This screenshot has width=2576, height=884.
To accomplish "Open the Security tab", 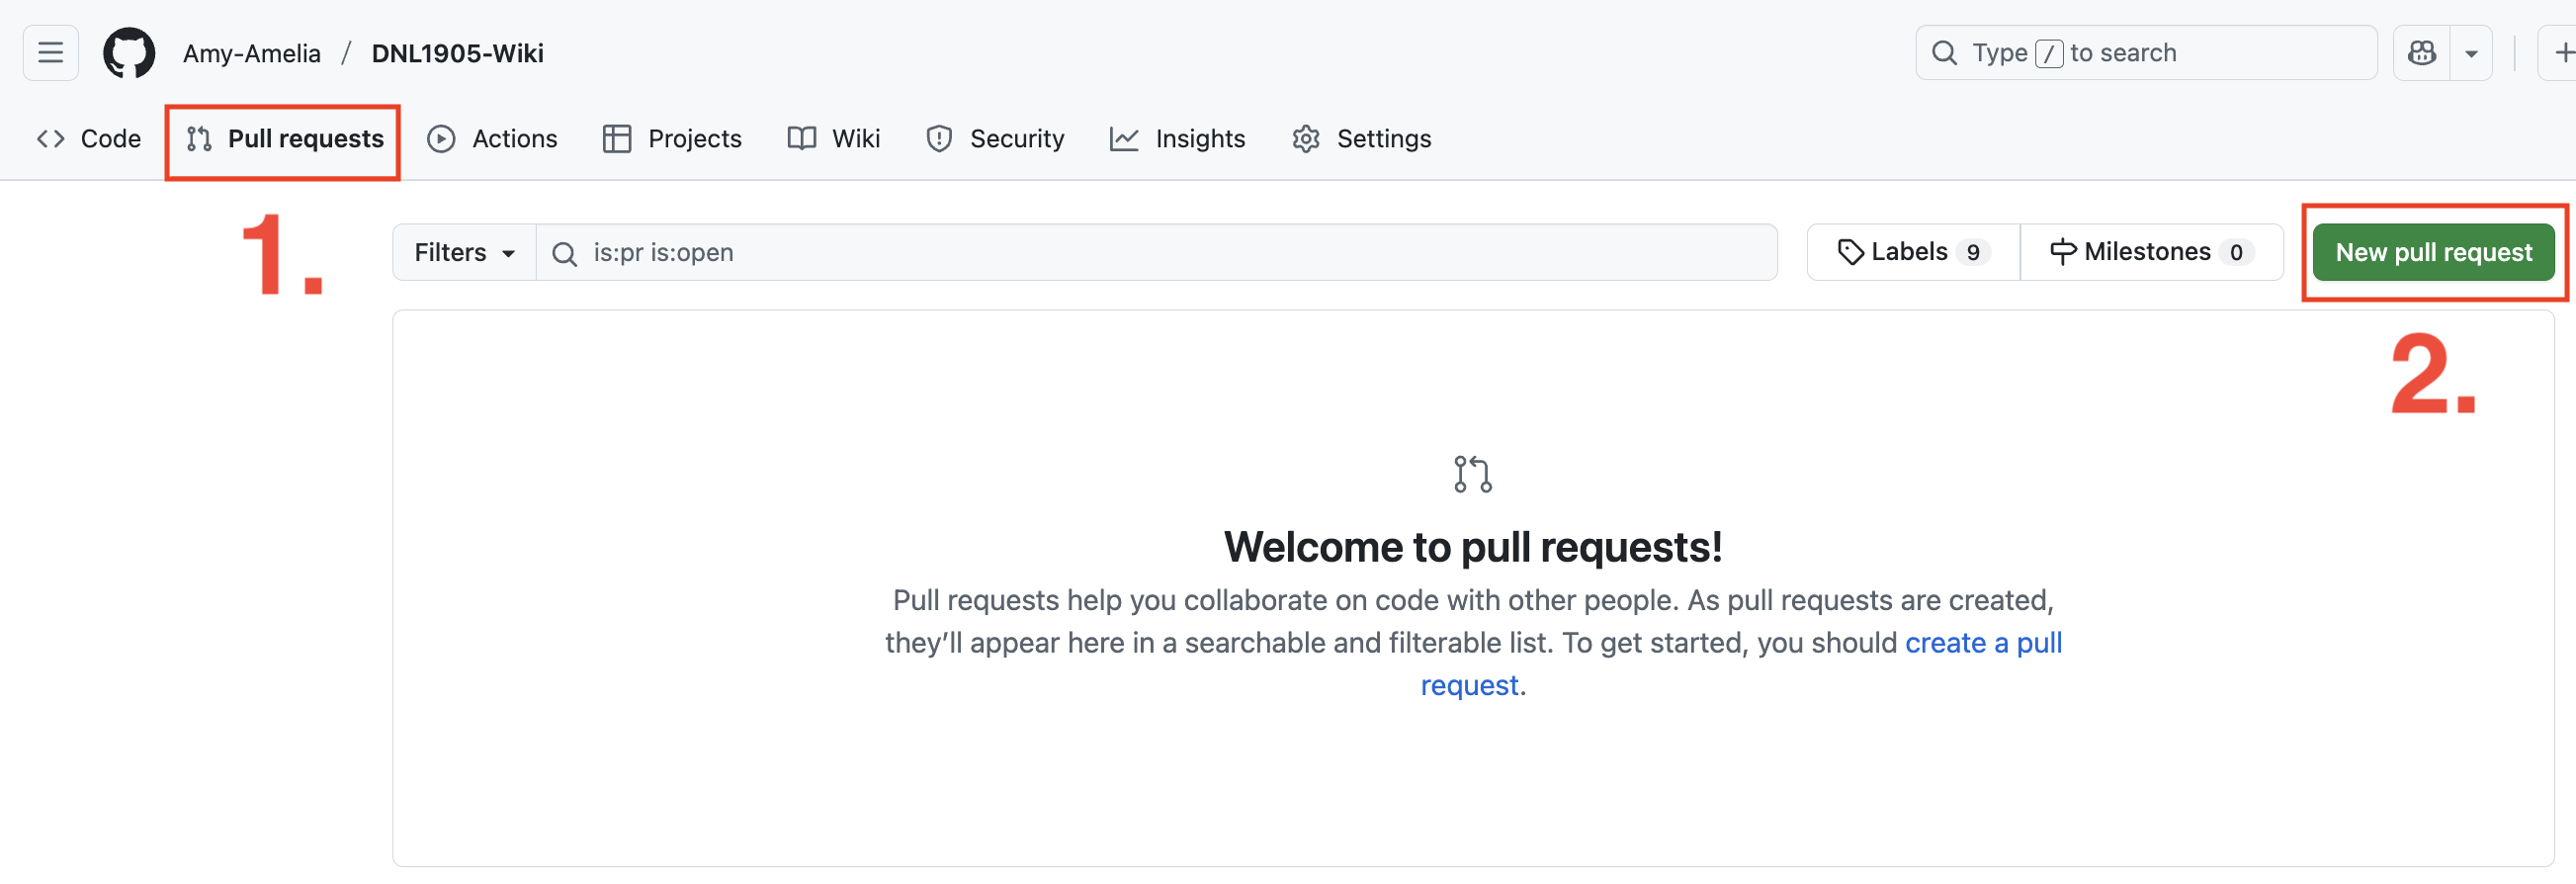I will (995, 139).
